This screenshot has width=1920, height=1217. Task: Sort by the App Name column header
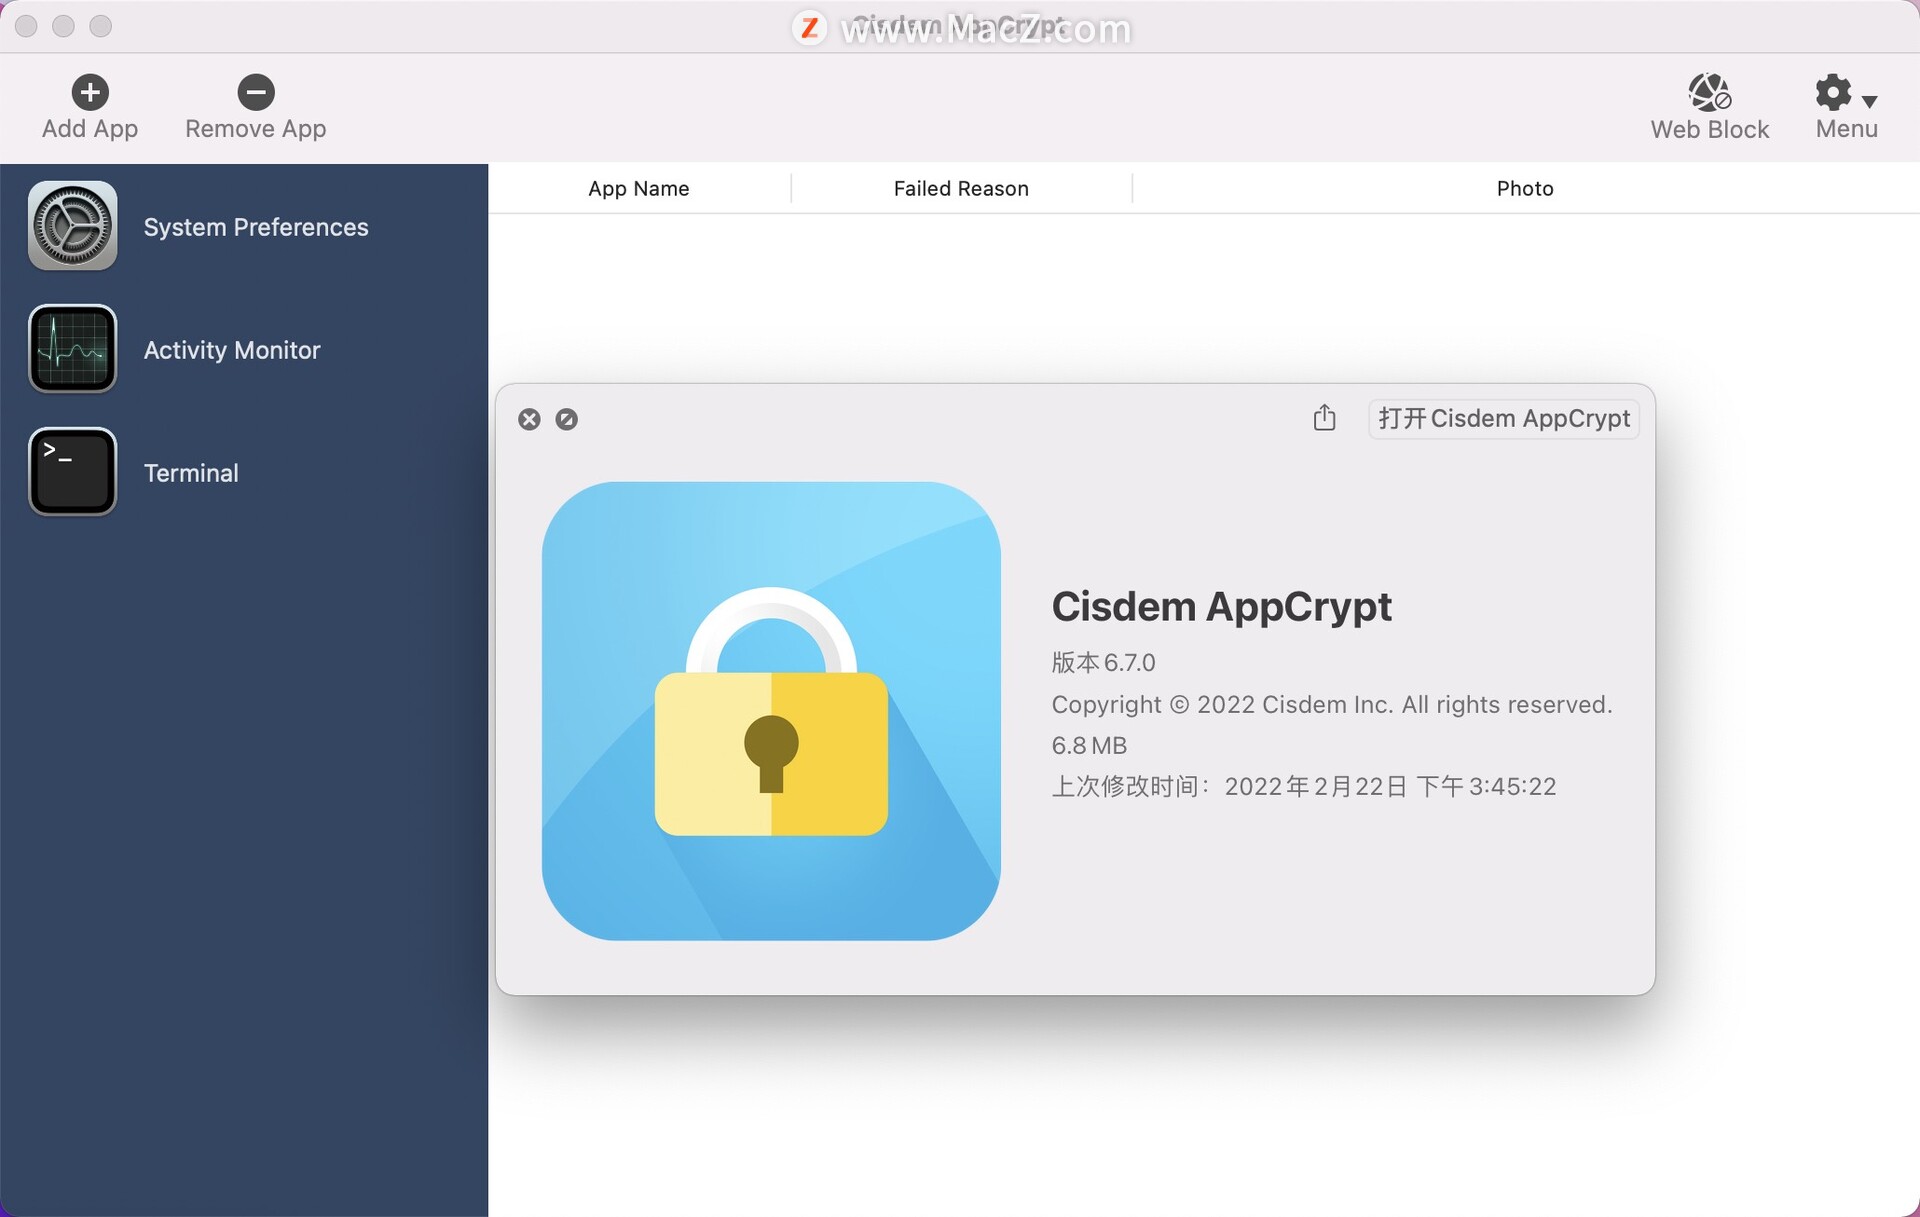point(638,188)
